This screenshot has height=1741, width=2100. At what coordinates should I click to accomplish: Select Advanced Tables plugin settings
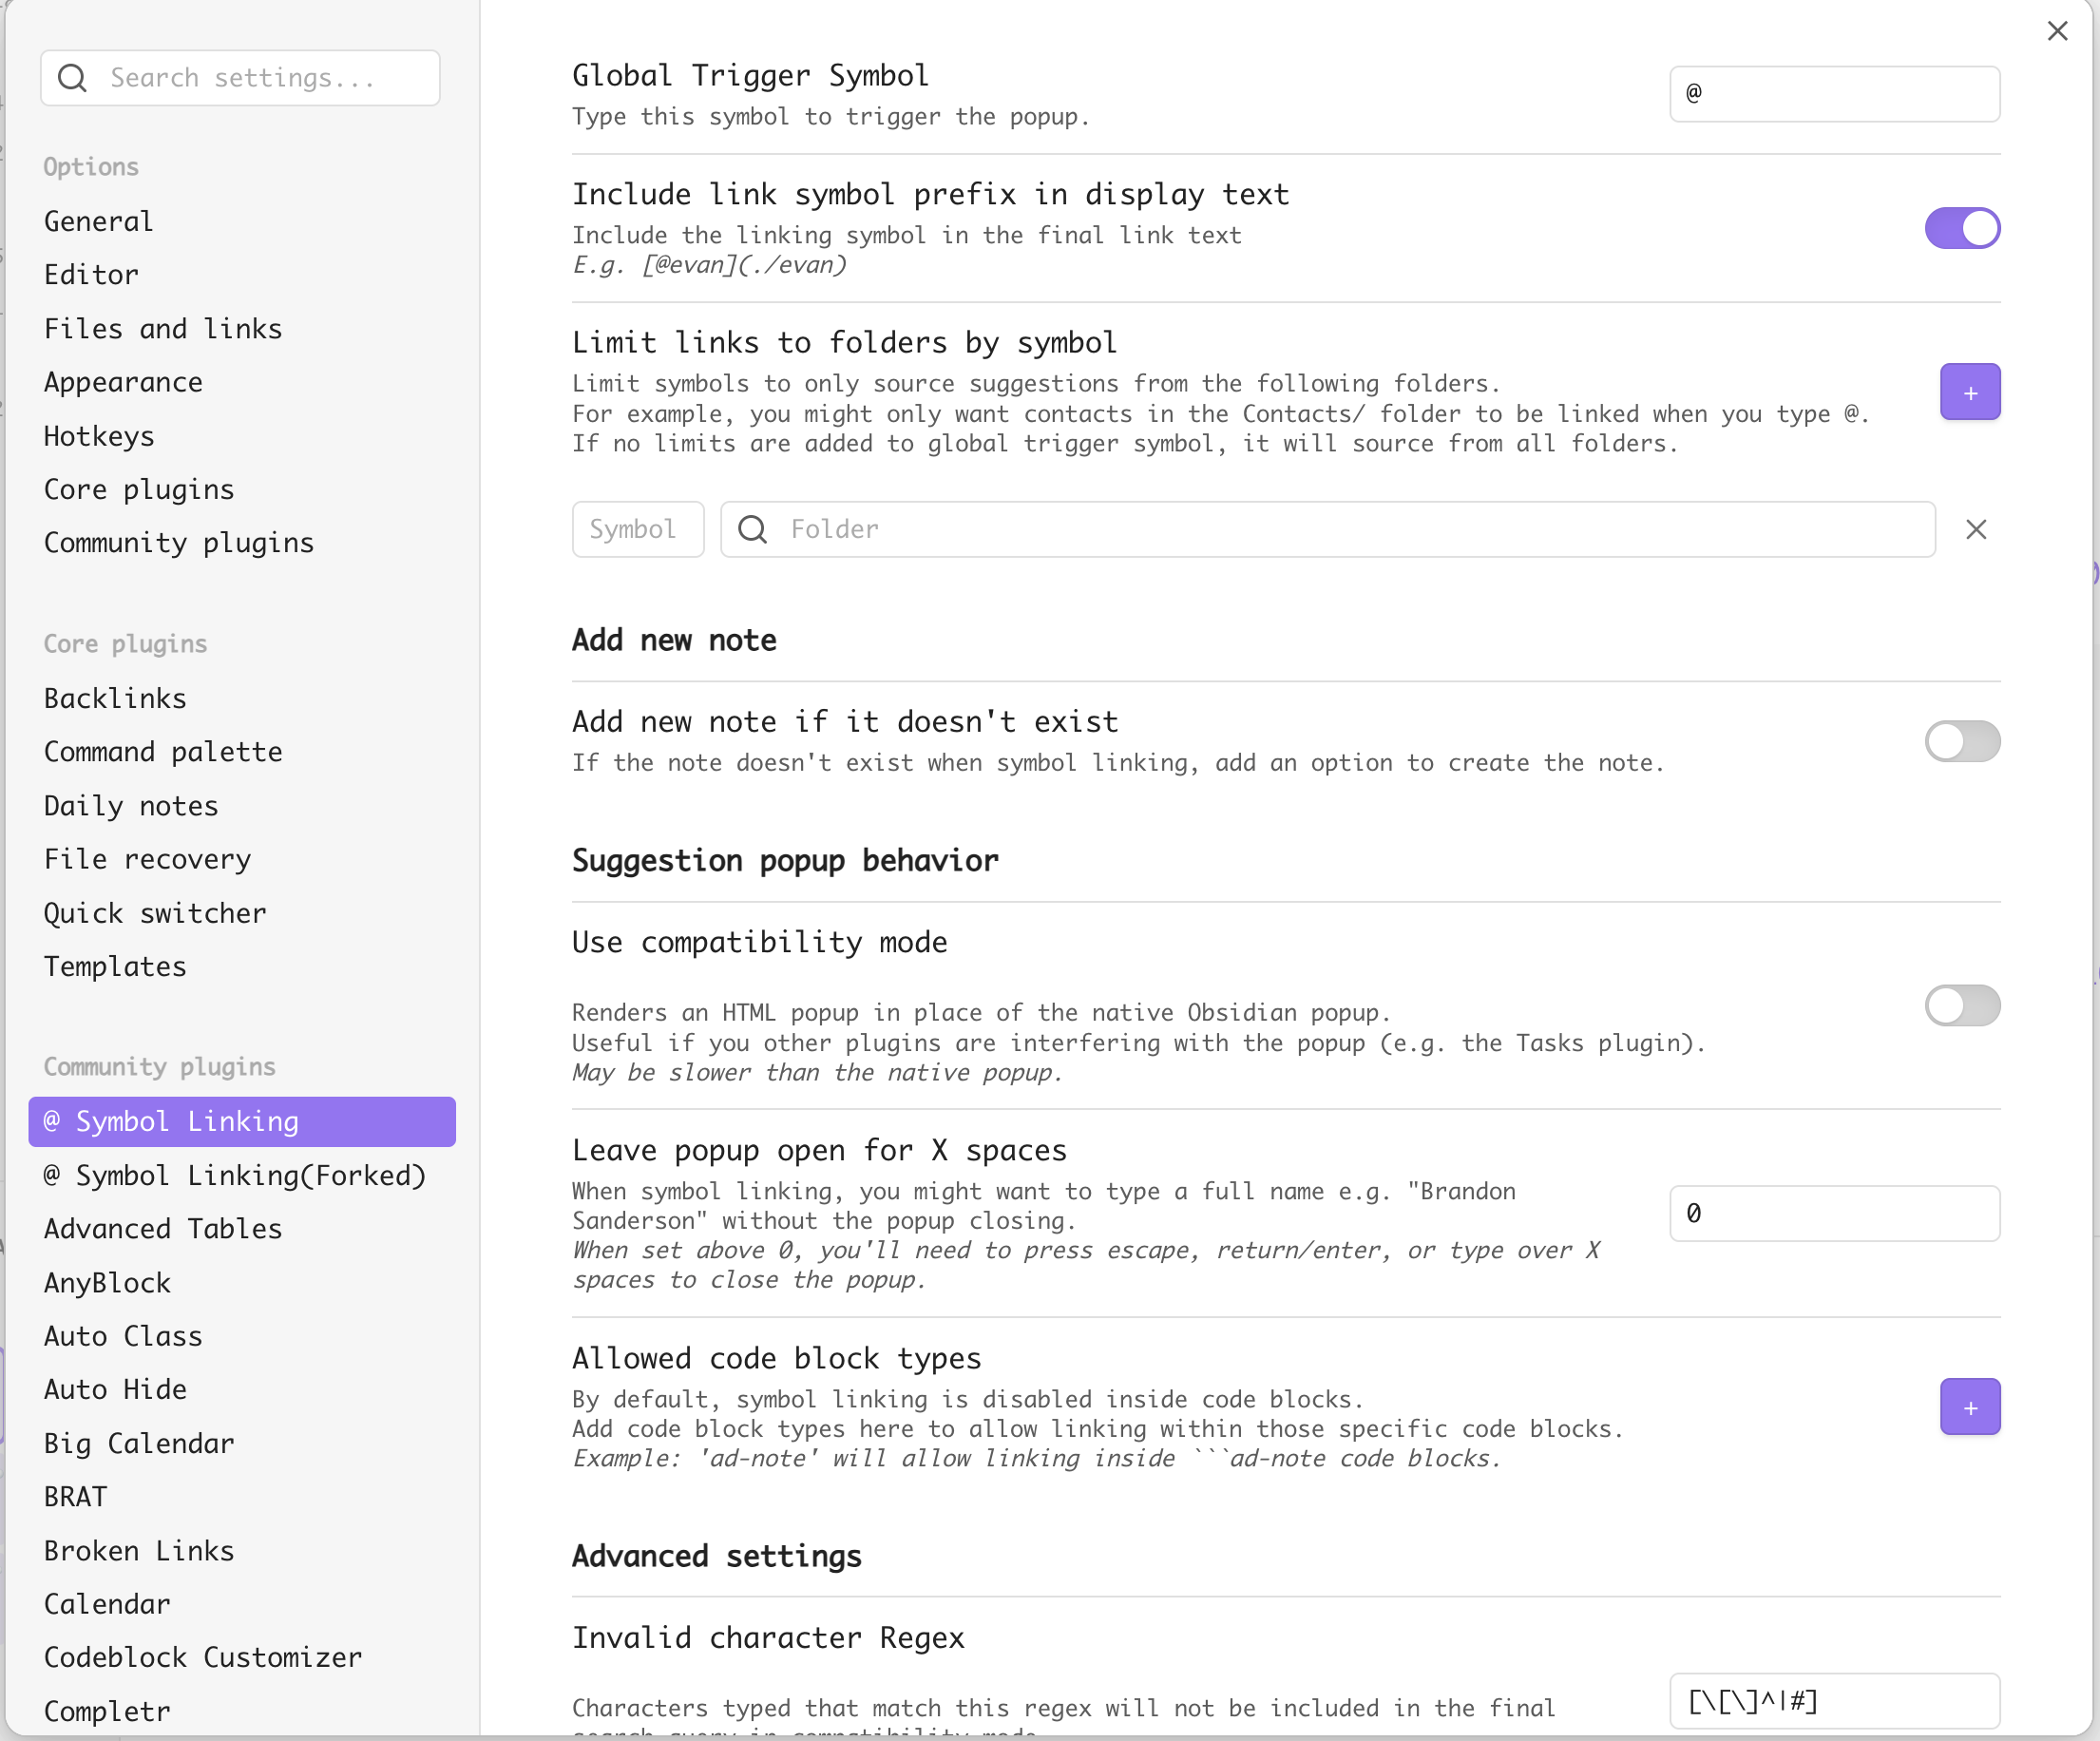[163, 1228]
